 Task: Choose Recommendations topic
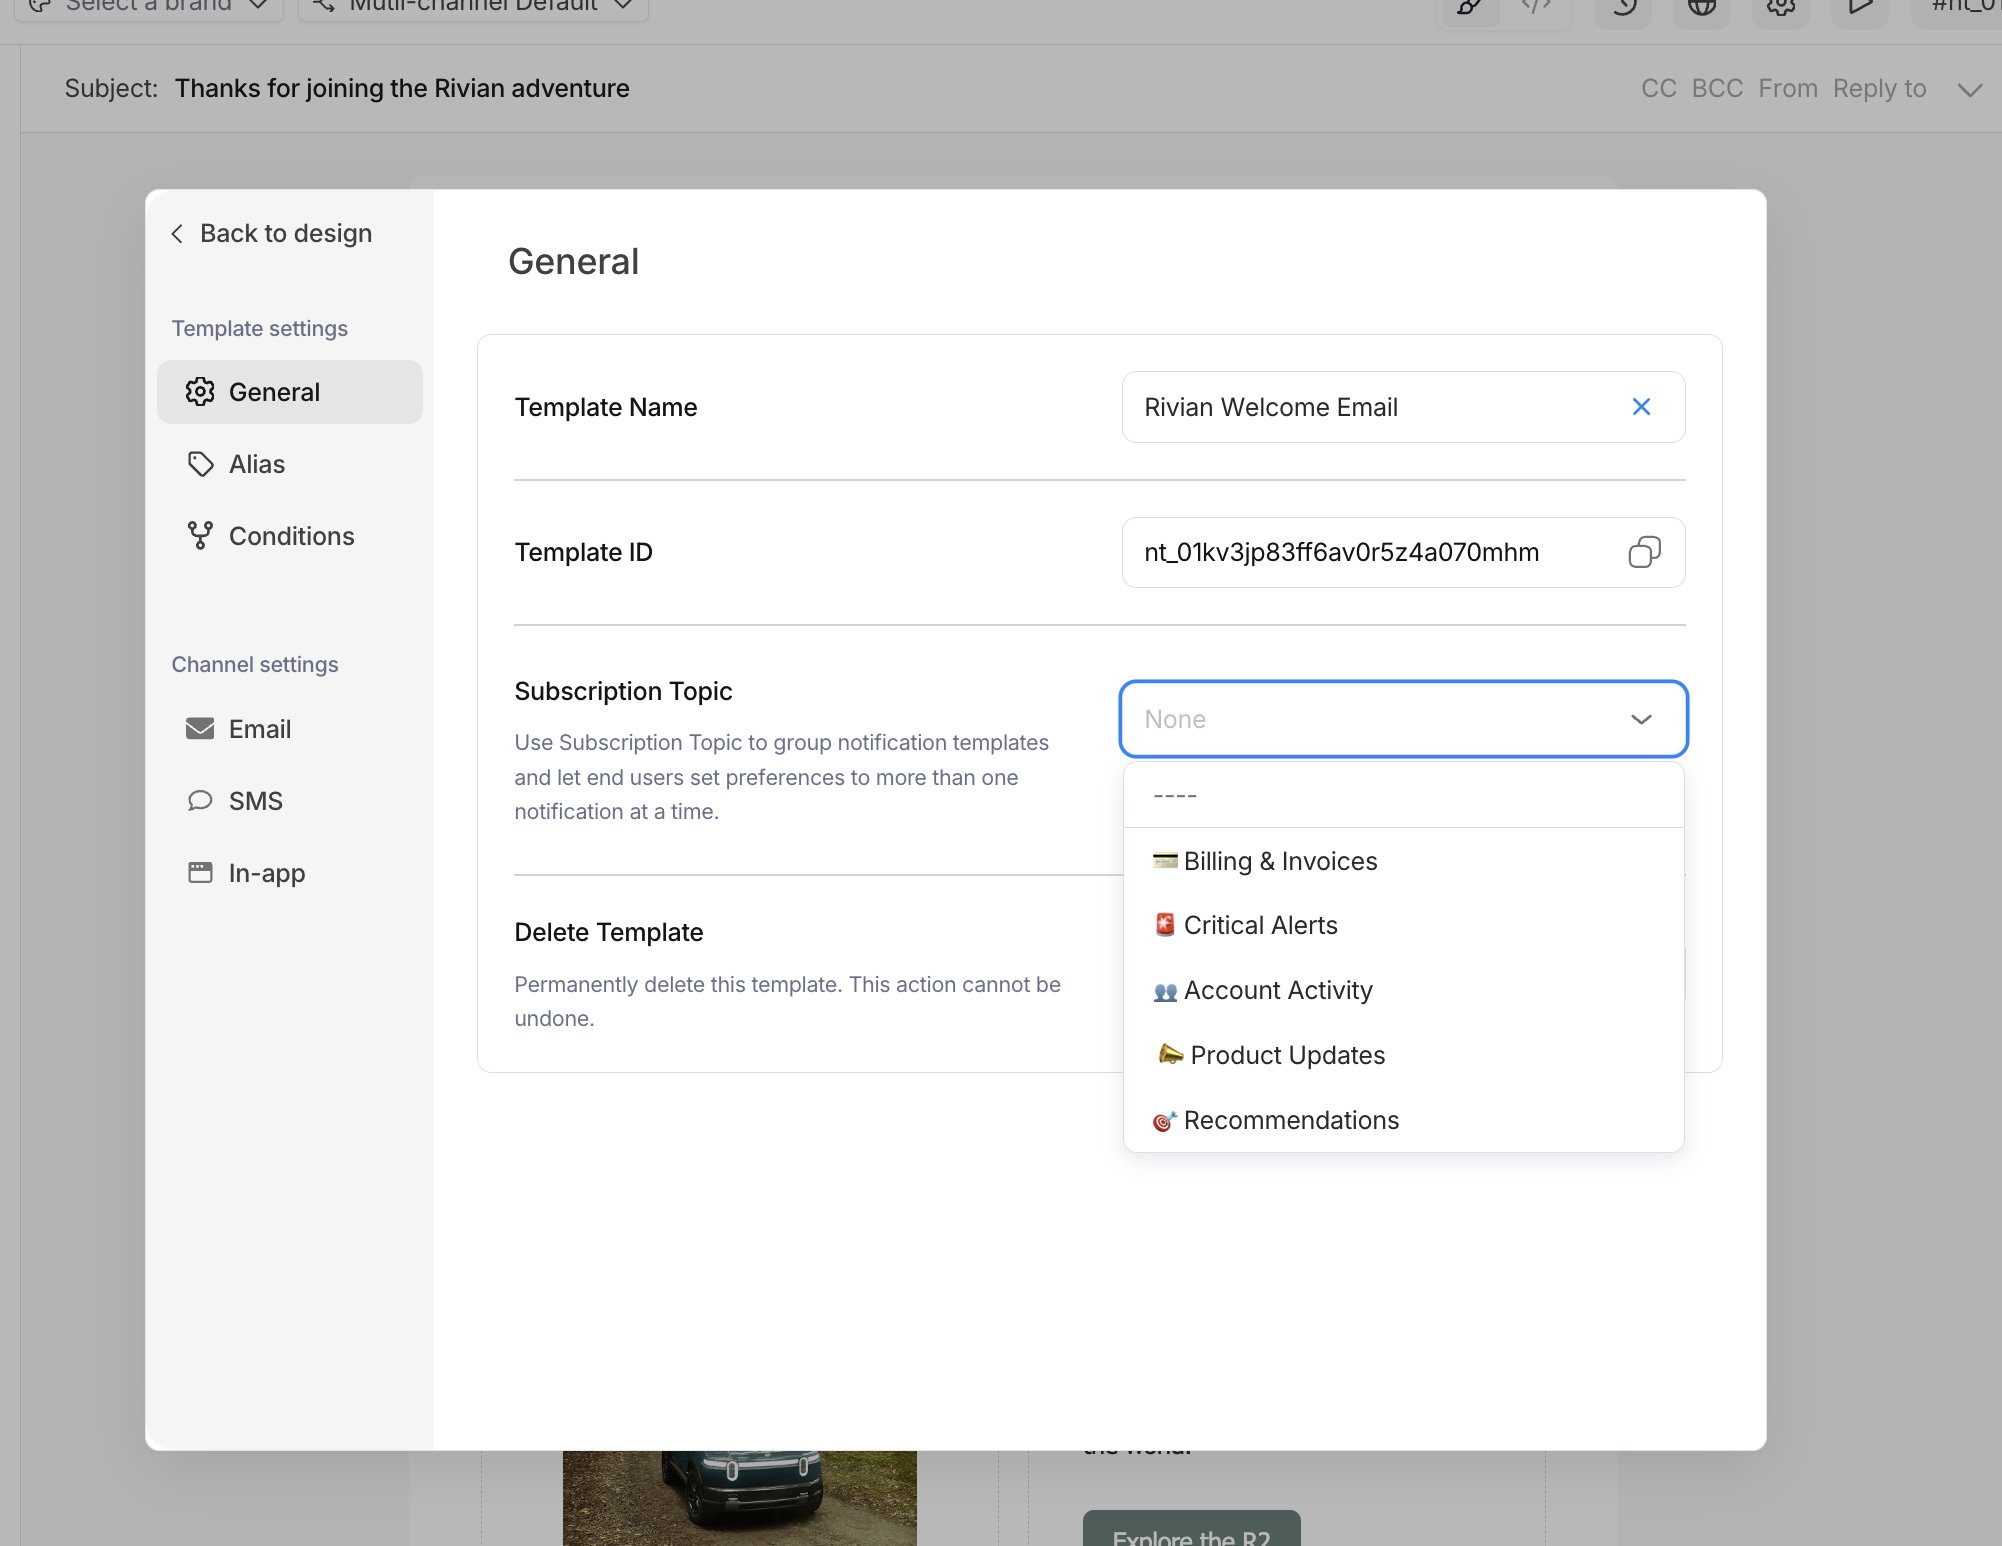(x=1404, y=1120)
